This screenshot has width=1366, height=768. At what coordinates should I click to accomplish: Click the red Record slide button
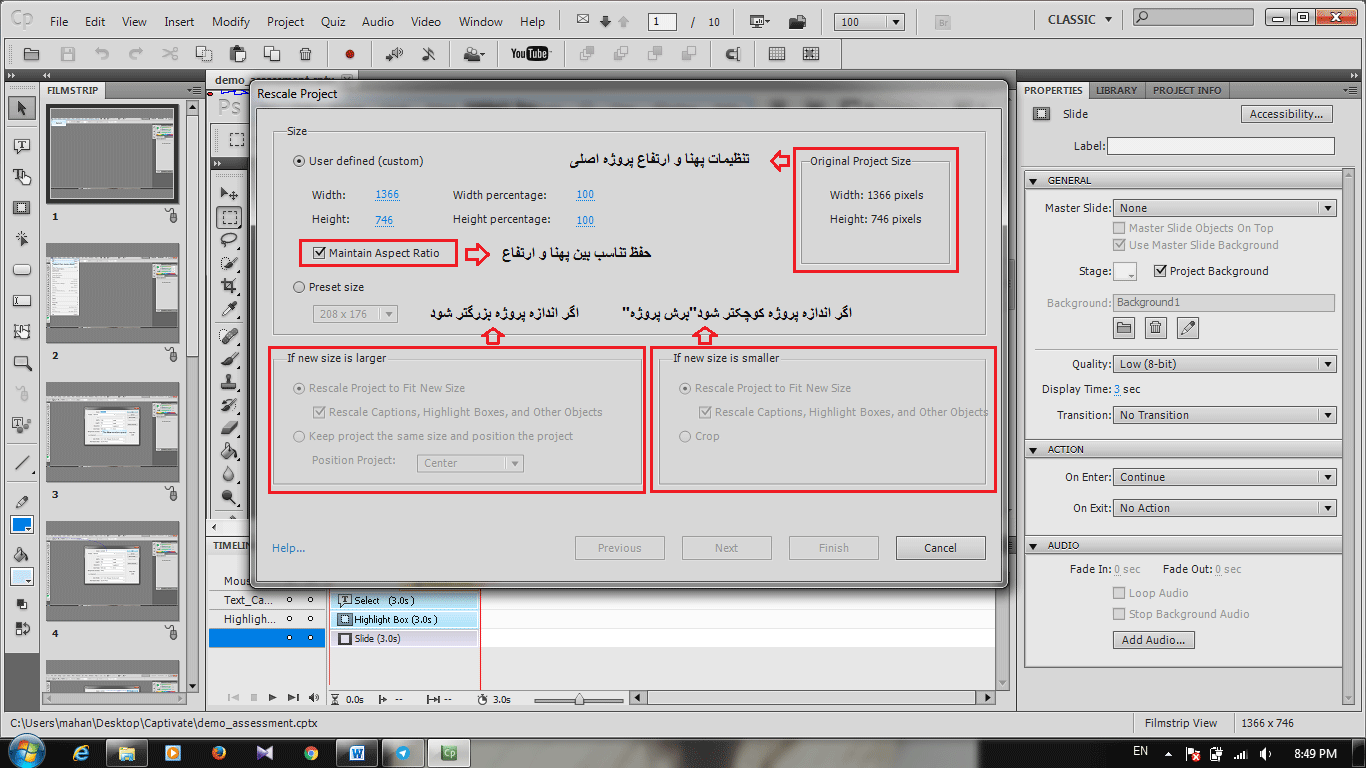[x=350, y=54]
